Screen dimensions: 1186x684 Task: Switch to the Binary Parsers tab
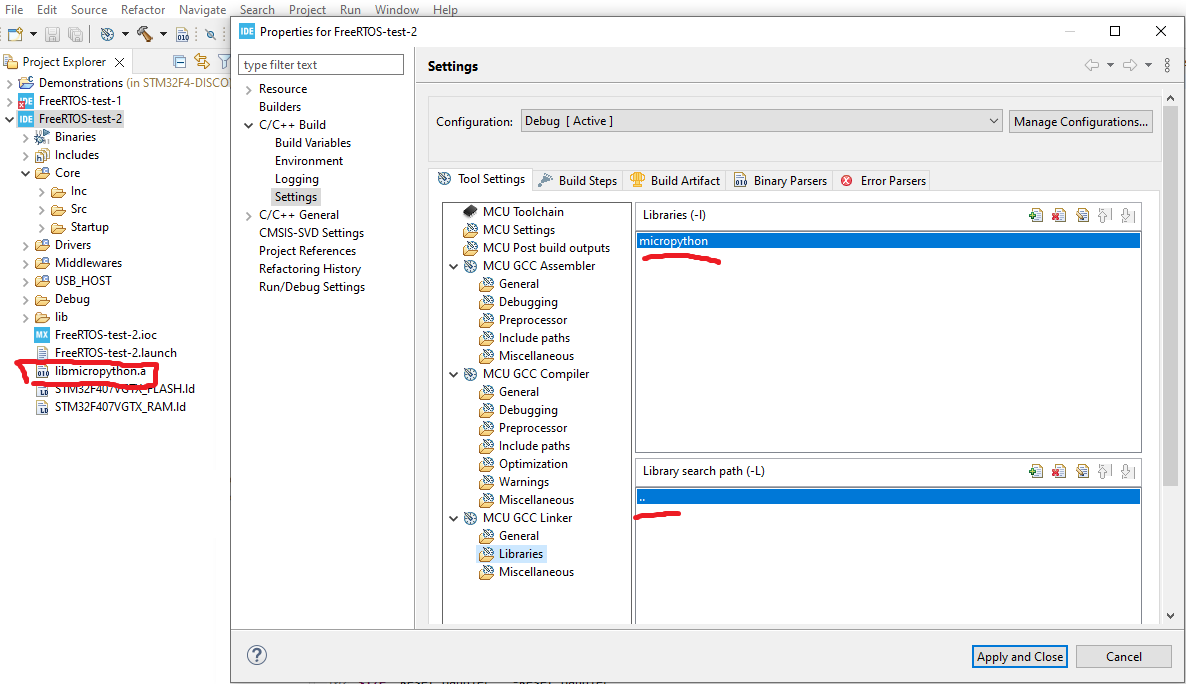click(780, 180)
